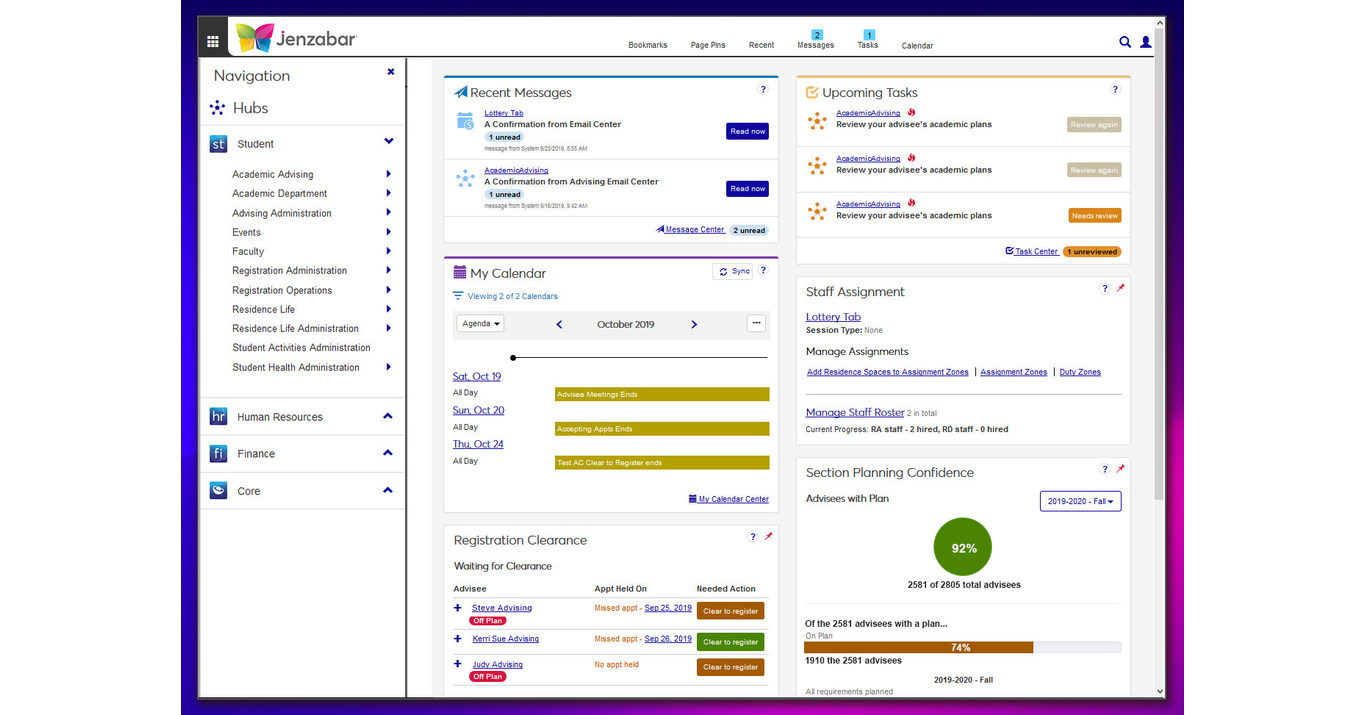Open the global search magnifier icon
Screen dimensions: 1365x715
(x=1124, y=42)
